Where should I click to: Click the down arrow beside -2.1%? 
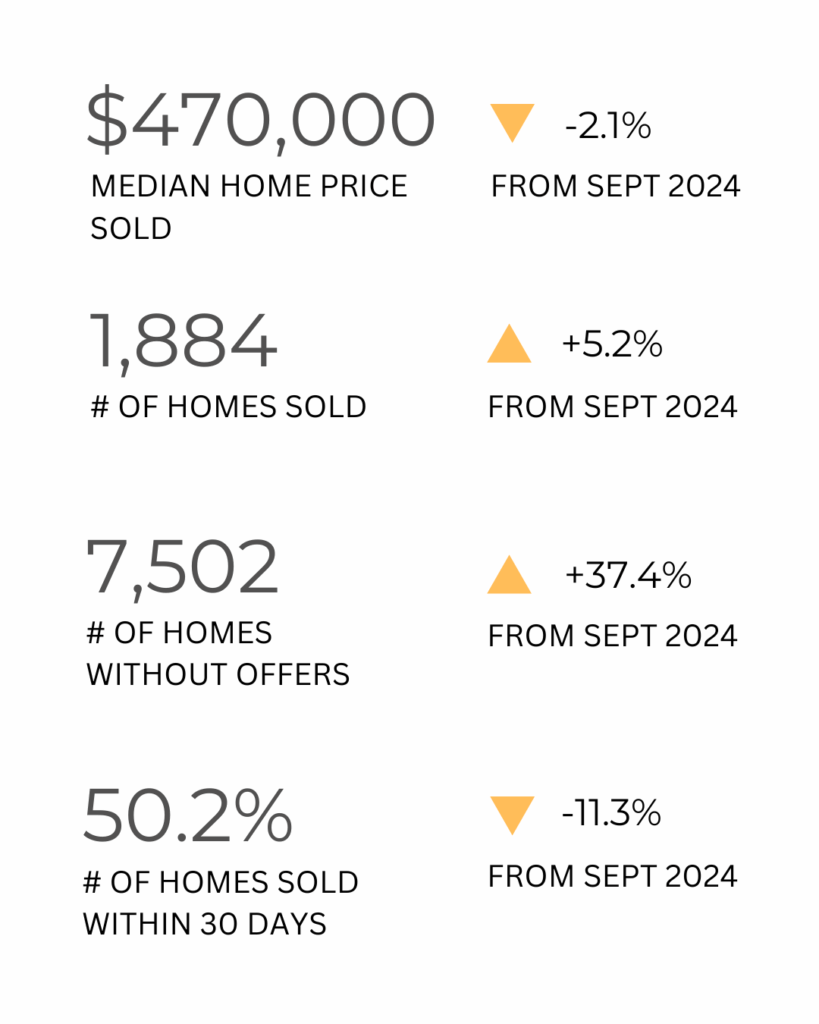(513, 122)
